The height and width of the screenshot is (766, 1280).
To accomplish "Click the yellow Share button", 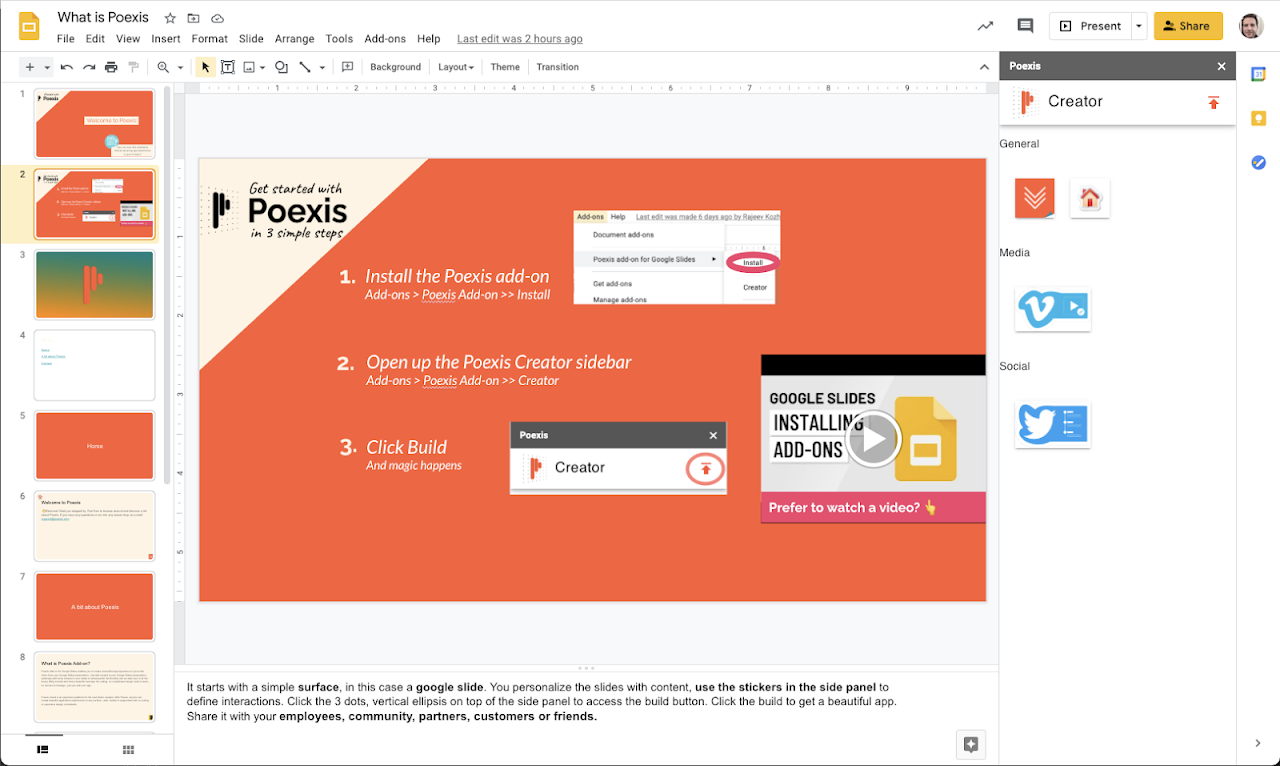I will click(1188, 26).
